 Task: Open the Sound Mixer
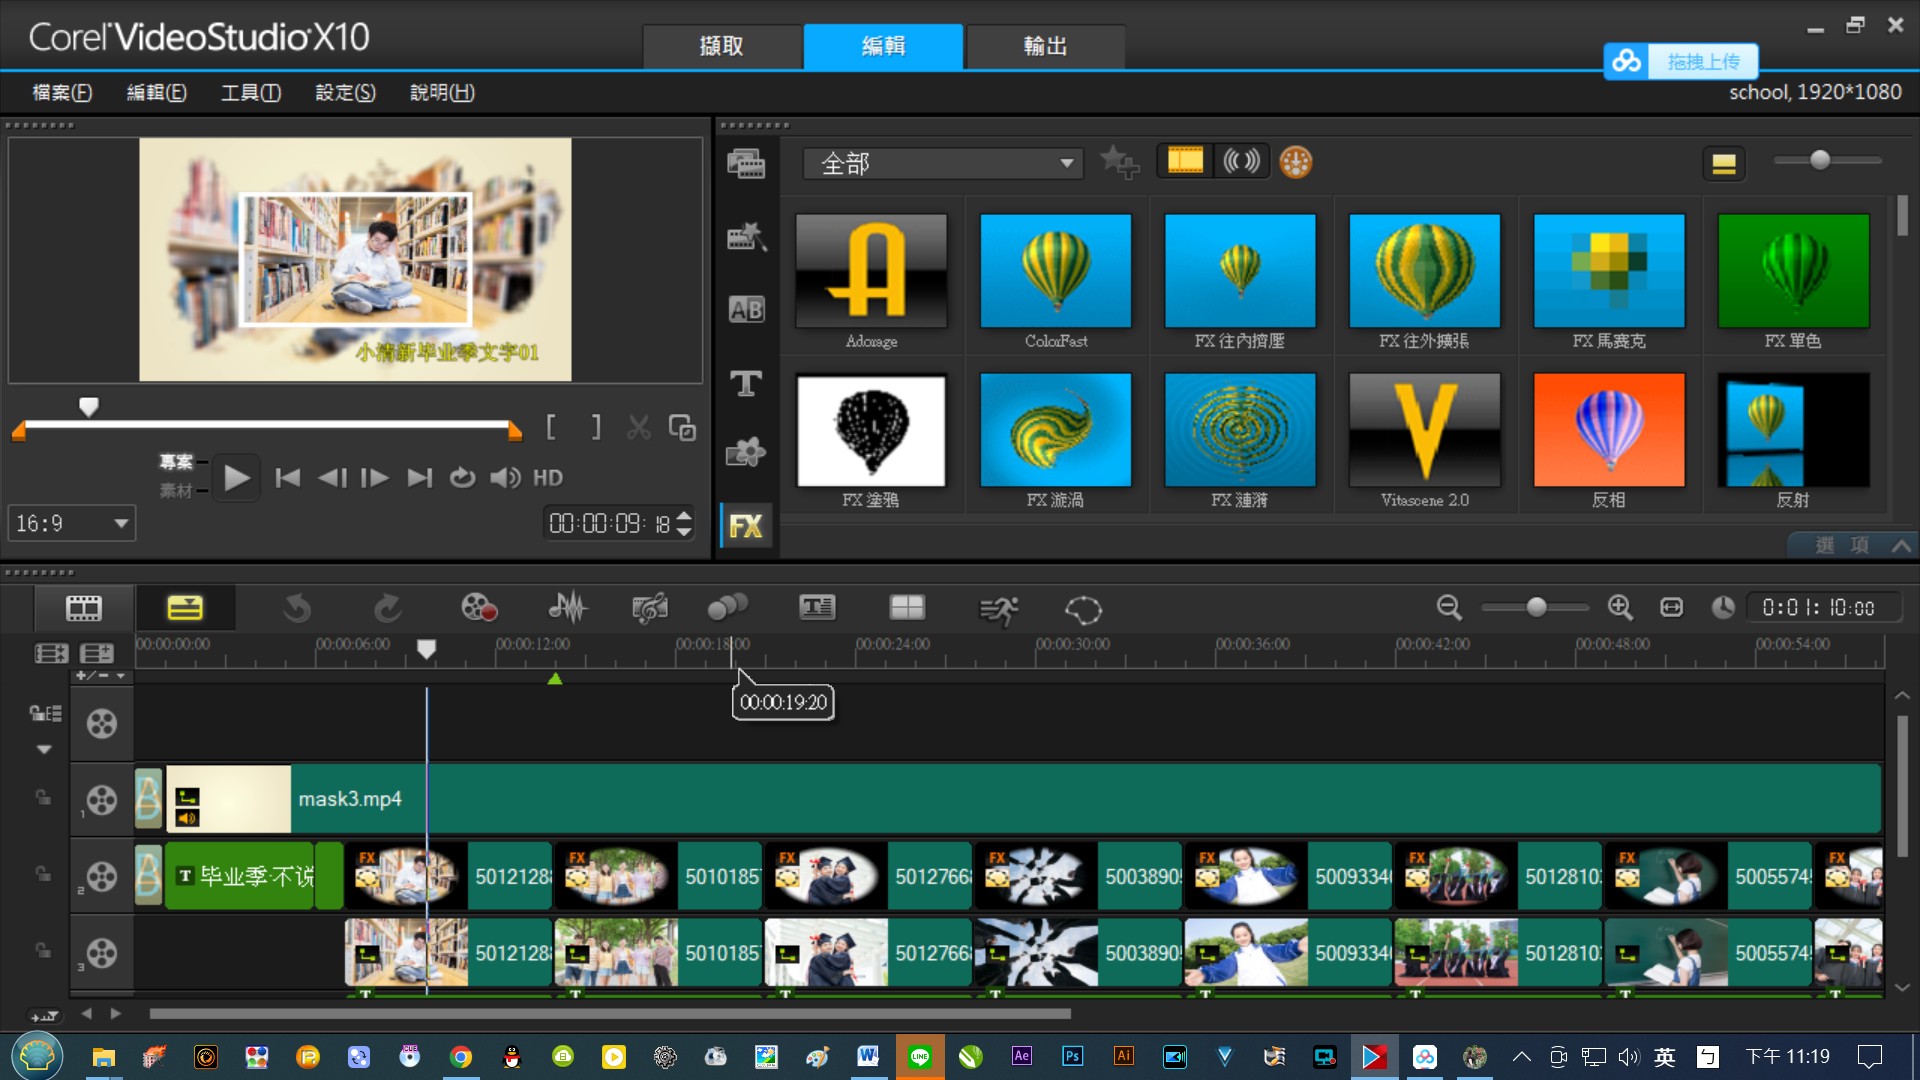point(567,608)
